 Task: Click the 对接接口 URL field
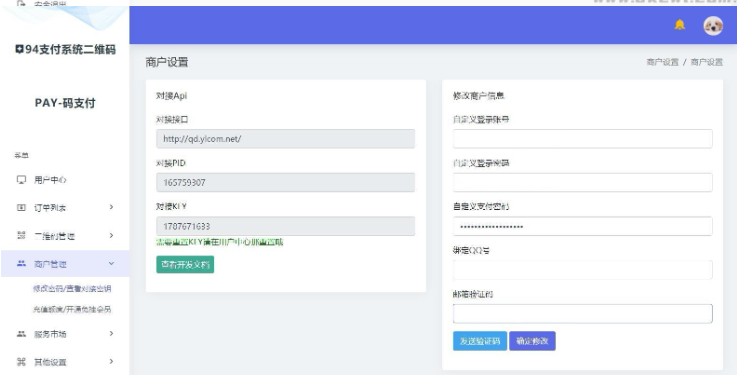coord(286,139)
